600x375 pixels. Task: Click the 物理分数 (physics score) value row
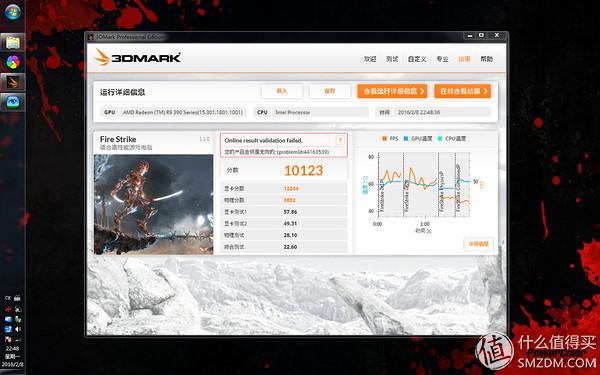pyautogui.click(x=284, y=200)
